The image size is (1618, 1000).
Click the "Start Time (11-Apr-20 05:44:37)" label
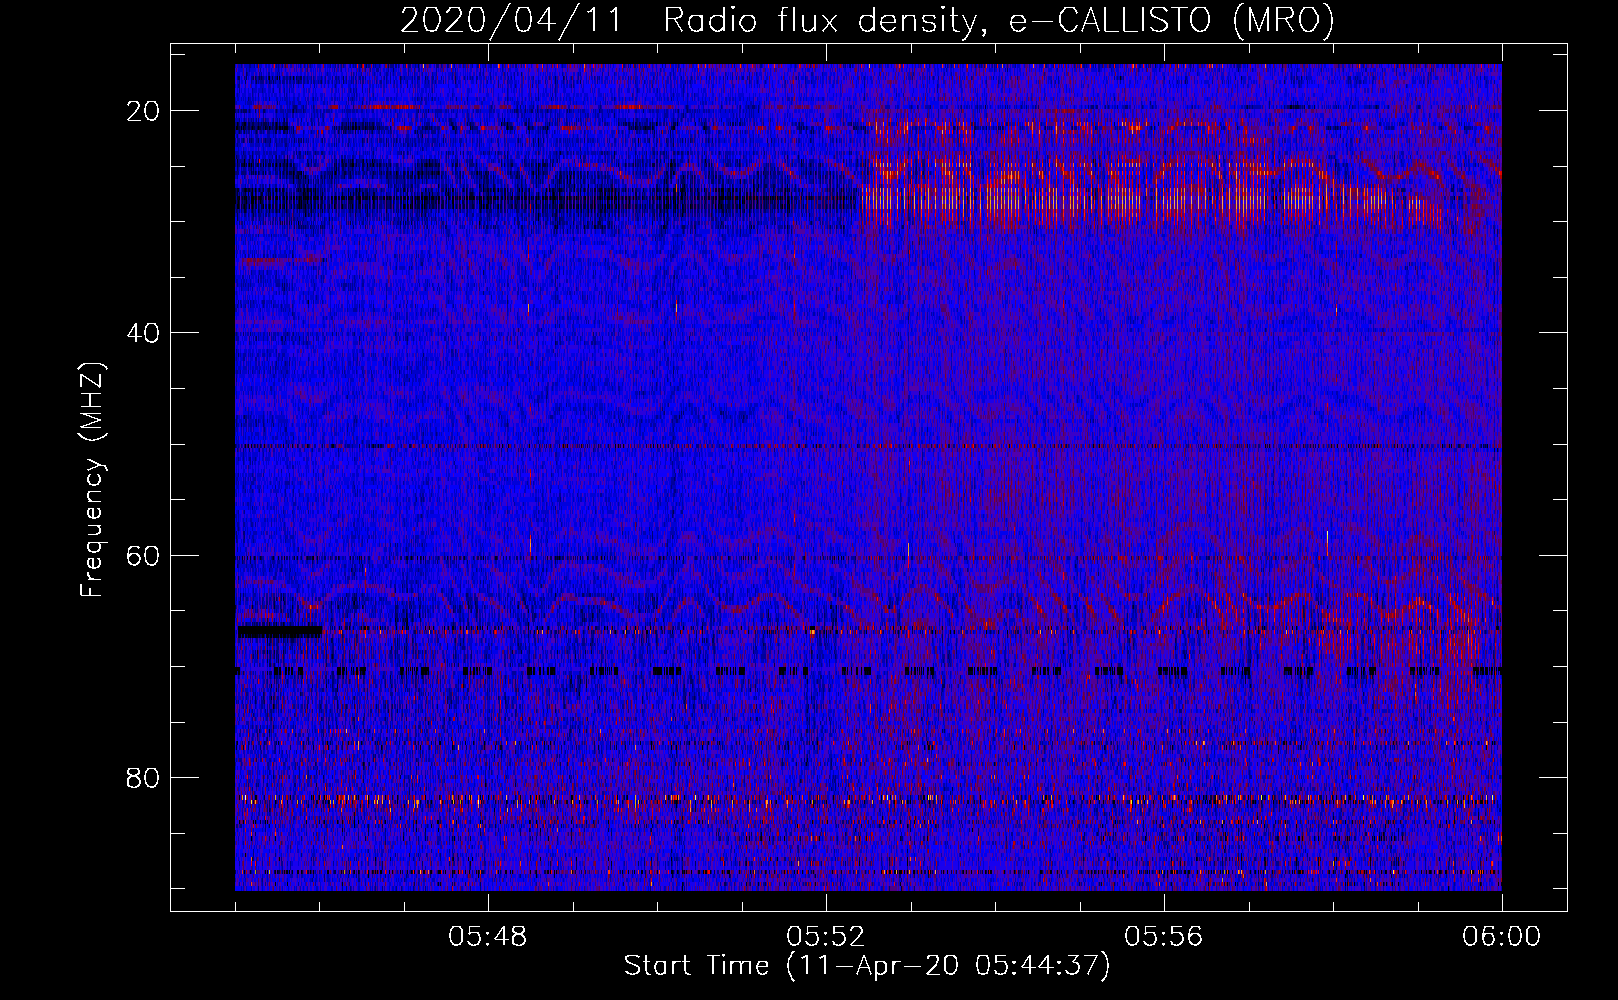(867, 966)
